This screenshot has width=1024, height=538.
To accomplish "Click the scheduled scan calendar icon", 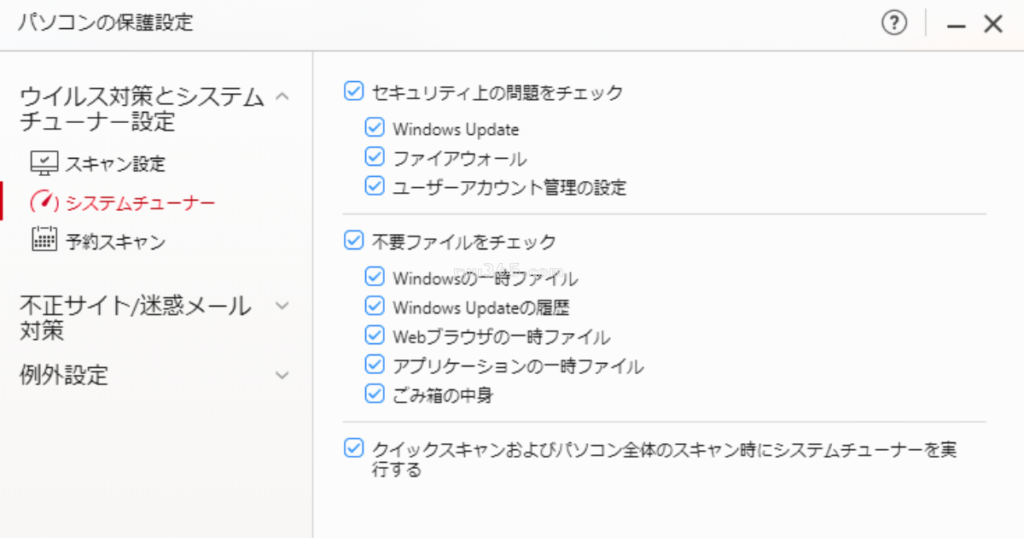I will pos(44,240).
